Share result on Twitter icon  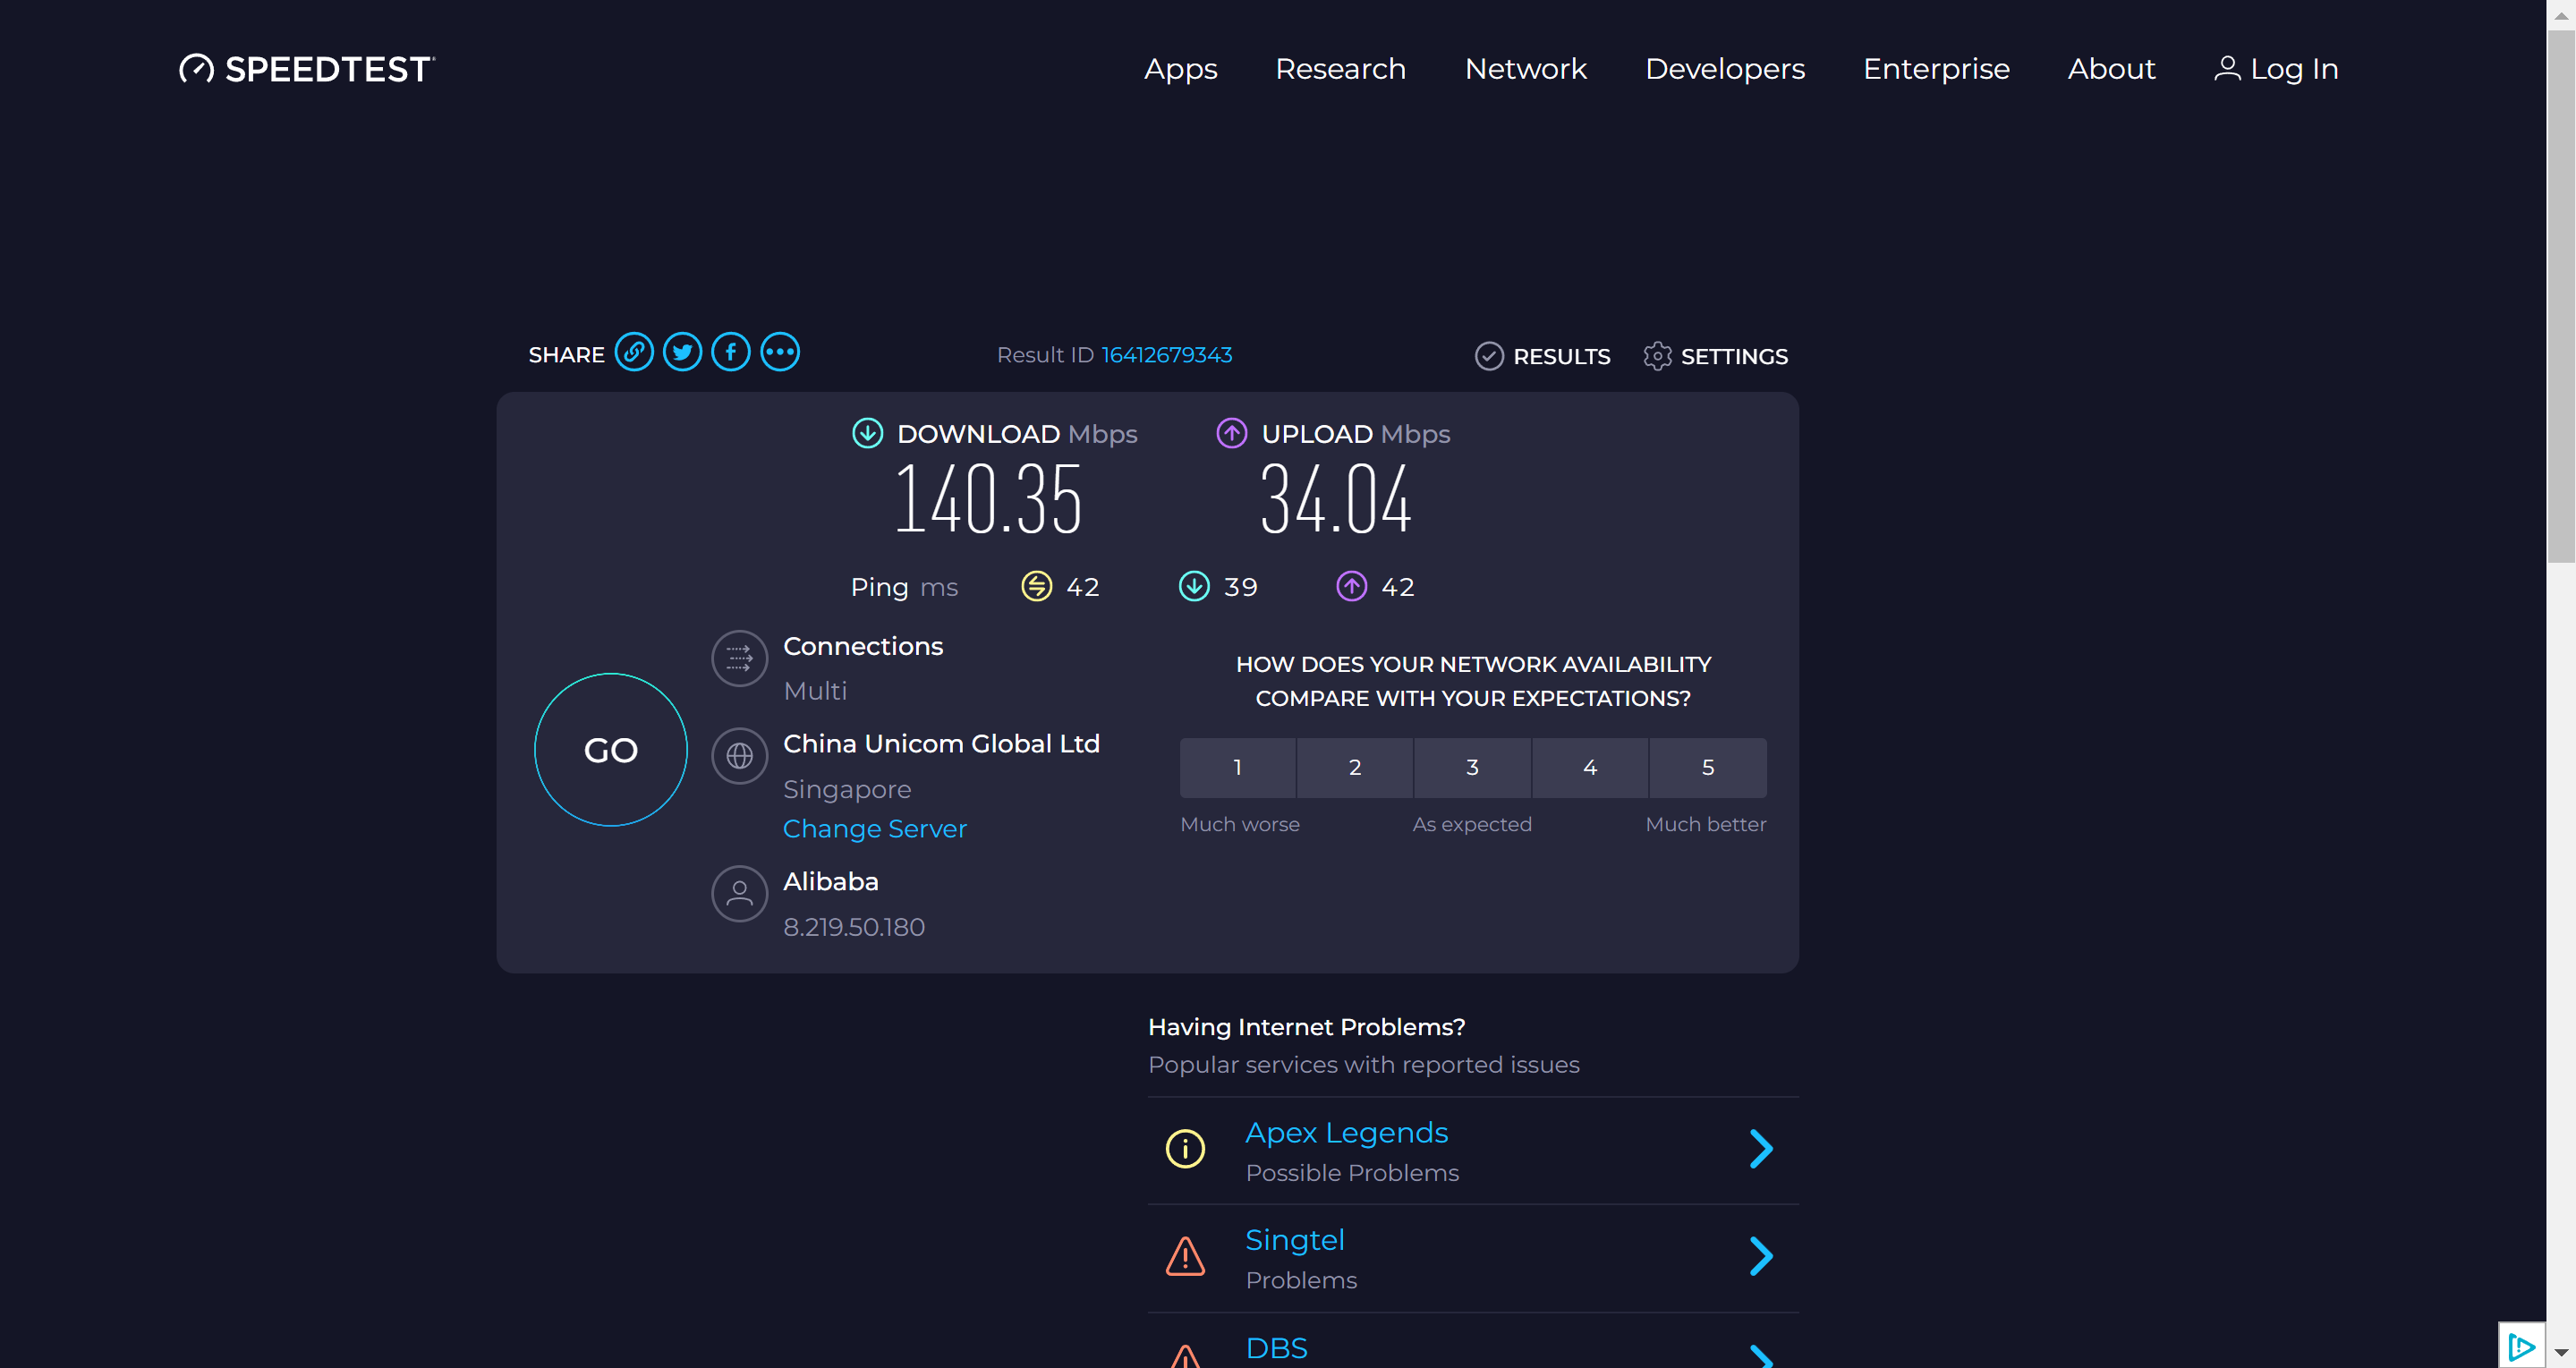click(x=682, y=353)
